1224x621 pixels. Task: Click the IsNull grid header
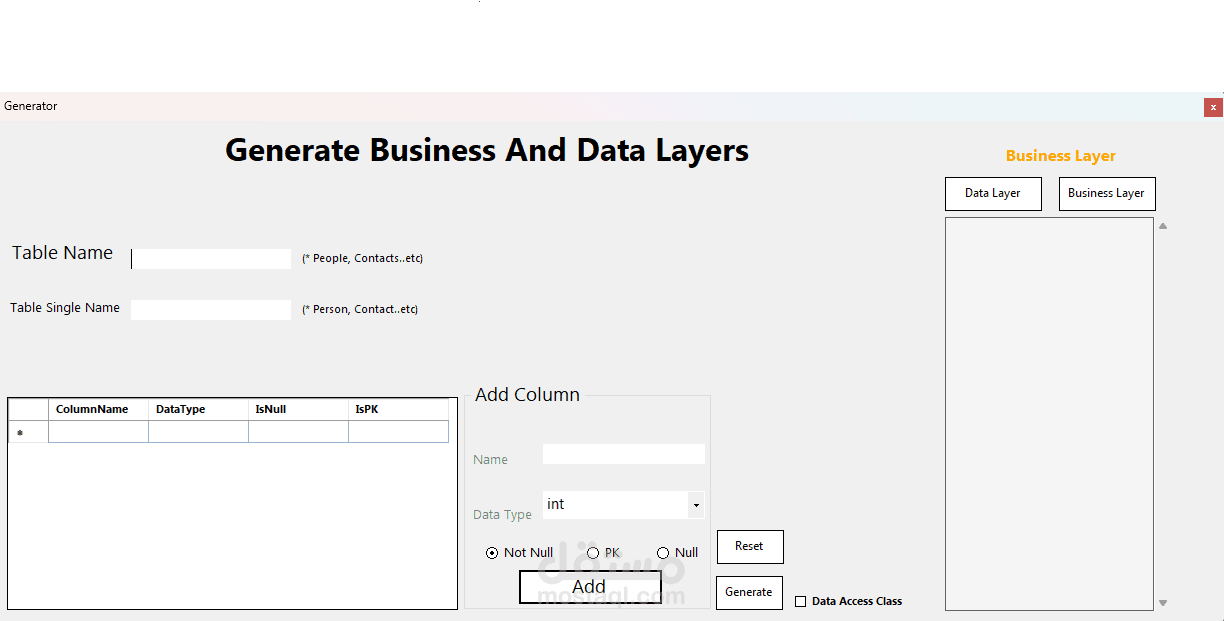298,410
